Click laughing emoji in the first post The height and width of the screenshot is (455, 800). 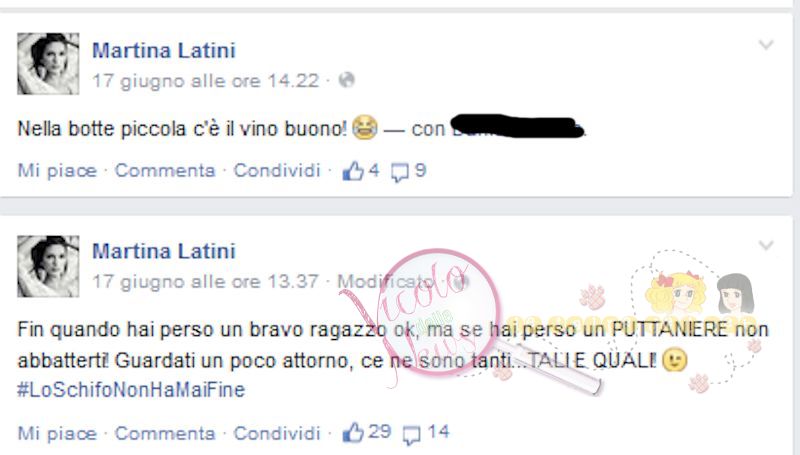(x=364, y=127)
